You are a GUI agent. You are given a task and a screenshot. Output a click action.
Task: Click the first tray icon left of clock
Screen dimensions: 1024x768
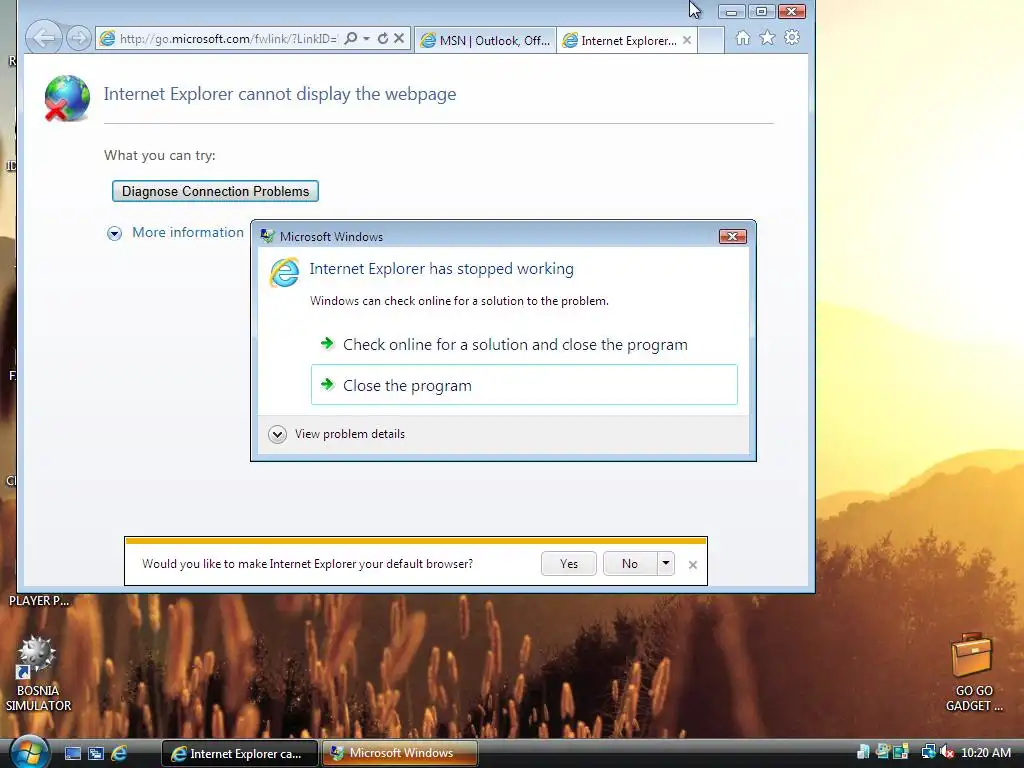pyautogui.click(x=863, y=752)
